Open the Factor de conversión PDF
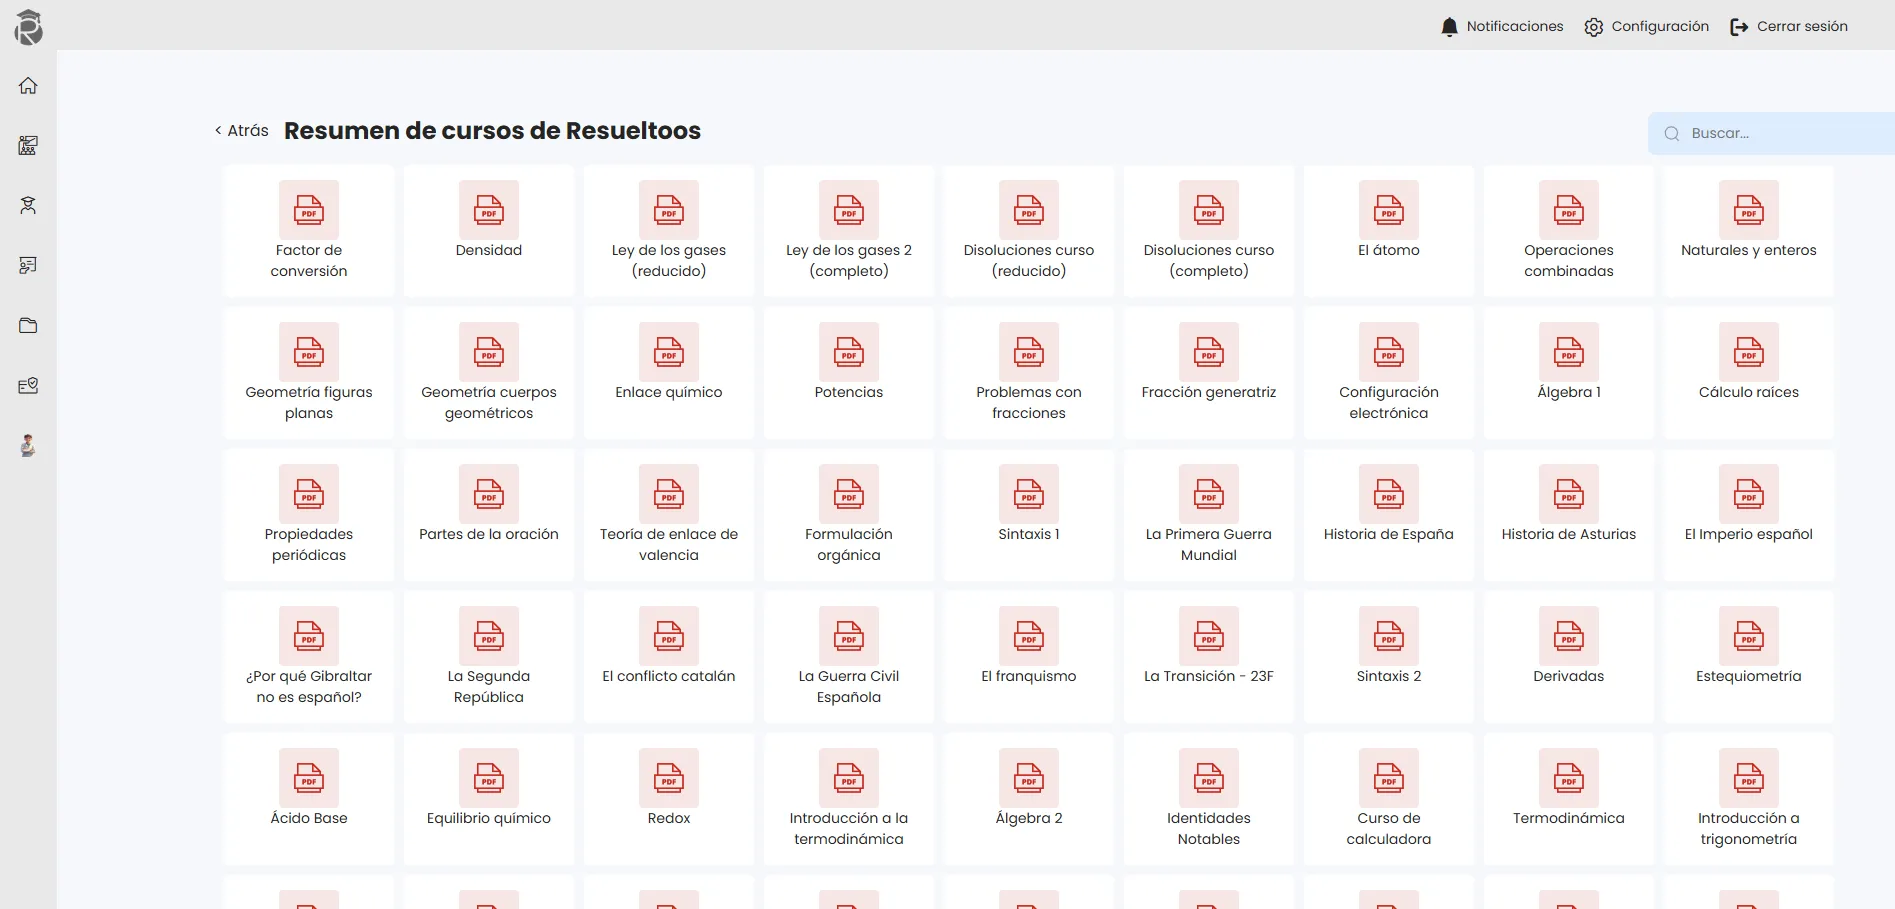1895x909 pixels. click(309, 231)
